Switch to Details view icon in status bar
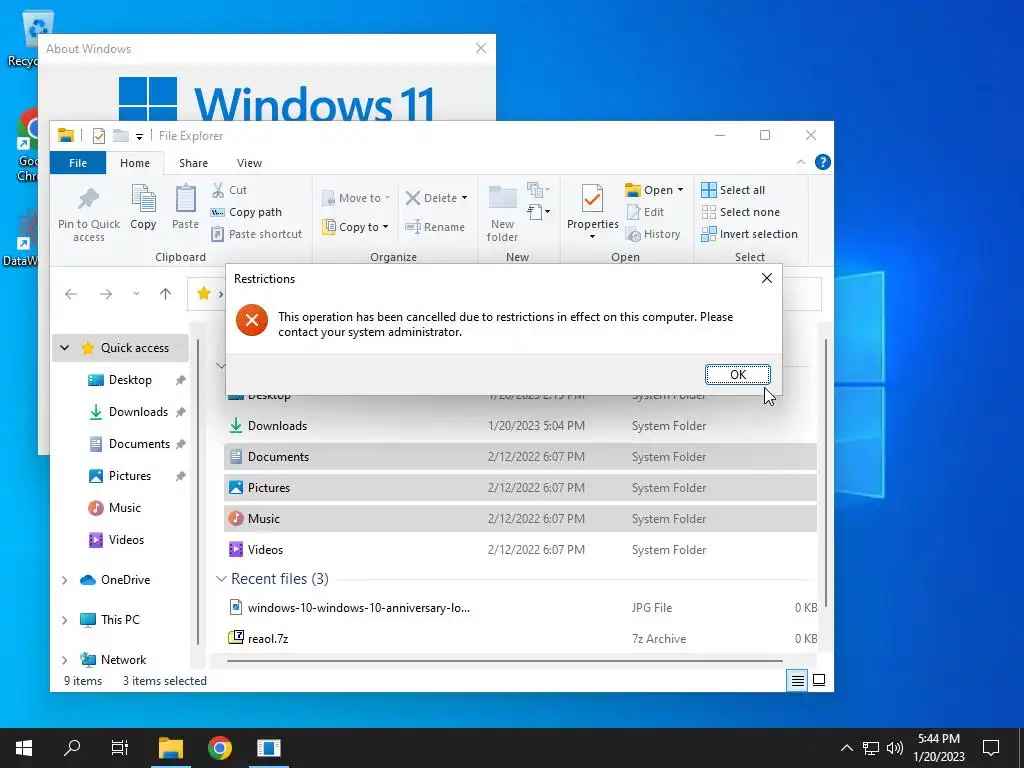 (797, 680)
